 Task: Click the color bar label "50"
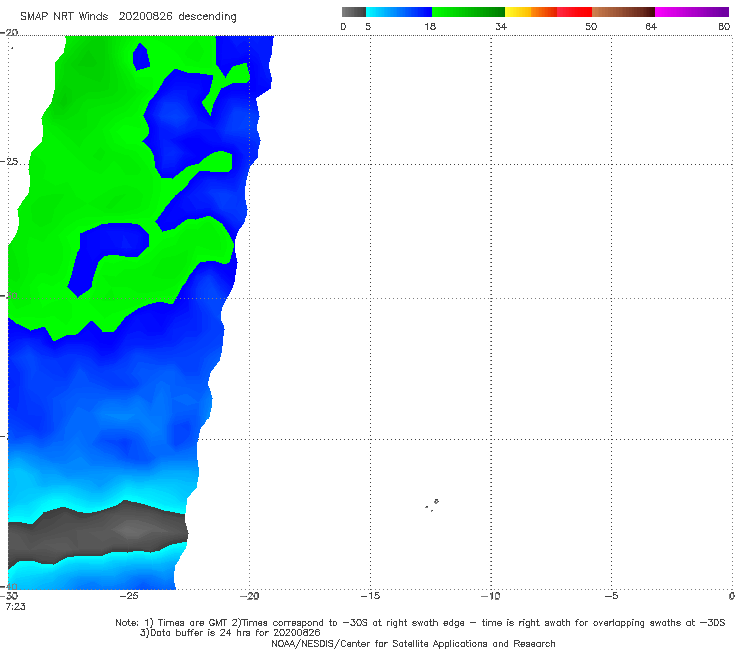coord(591,27)
